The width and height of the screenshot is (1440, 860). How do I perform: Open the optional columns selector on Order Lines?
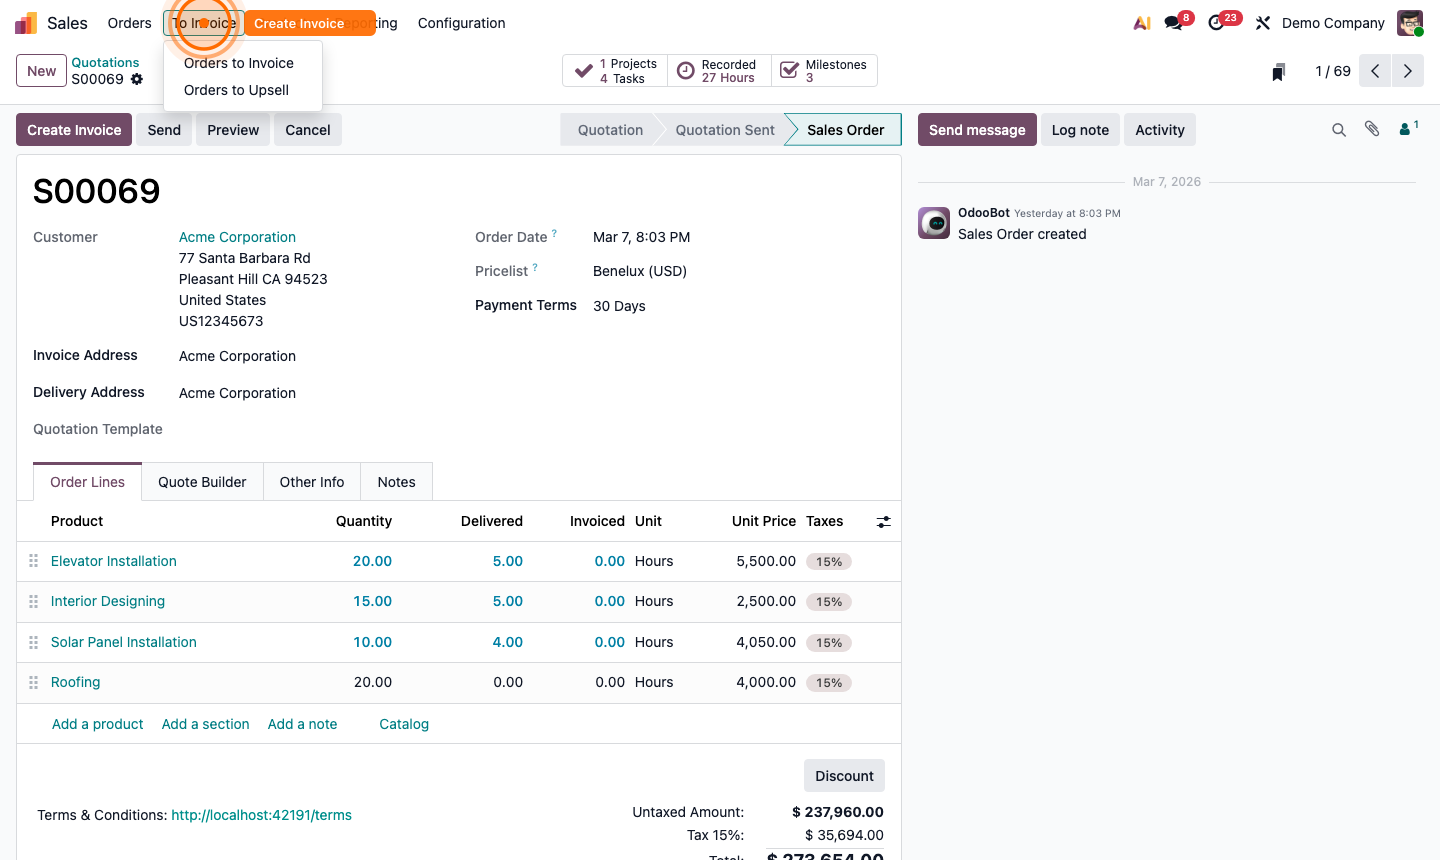click(x=883, y=521)
